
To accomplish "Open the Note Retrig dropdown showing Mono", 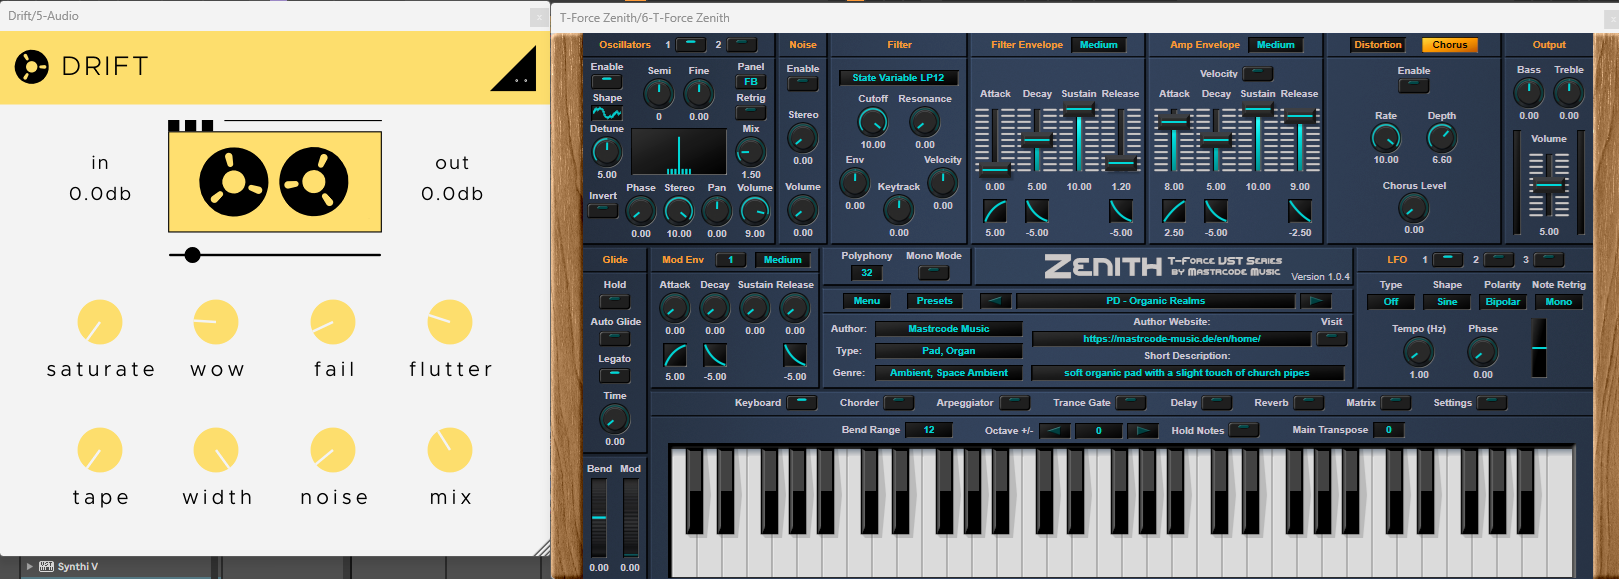I will [x=1559, y=302].
